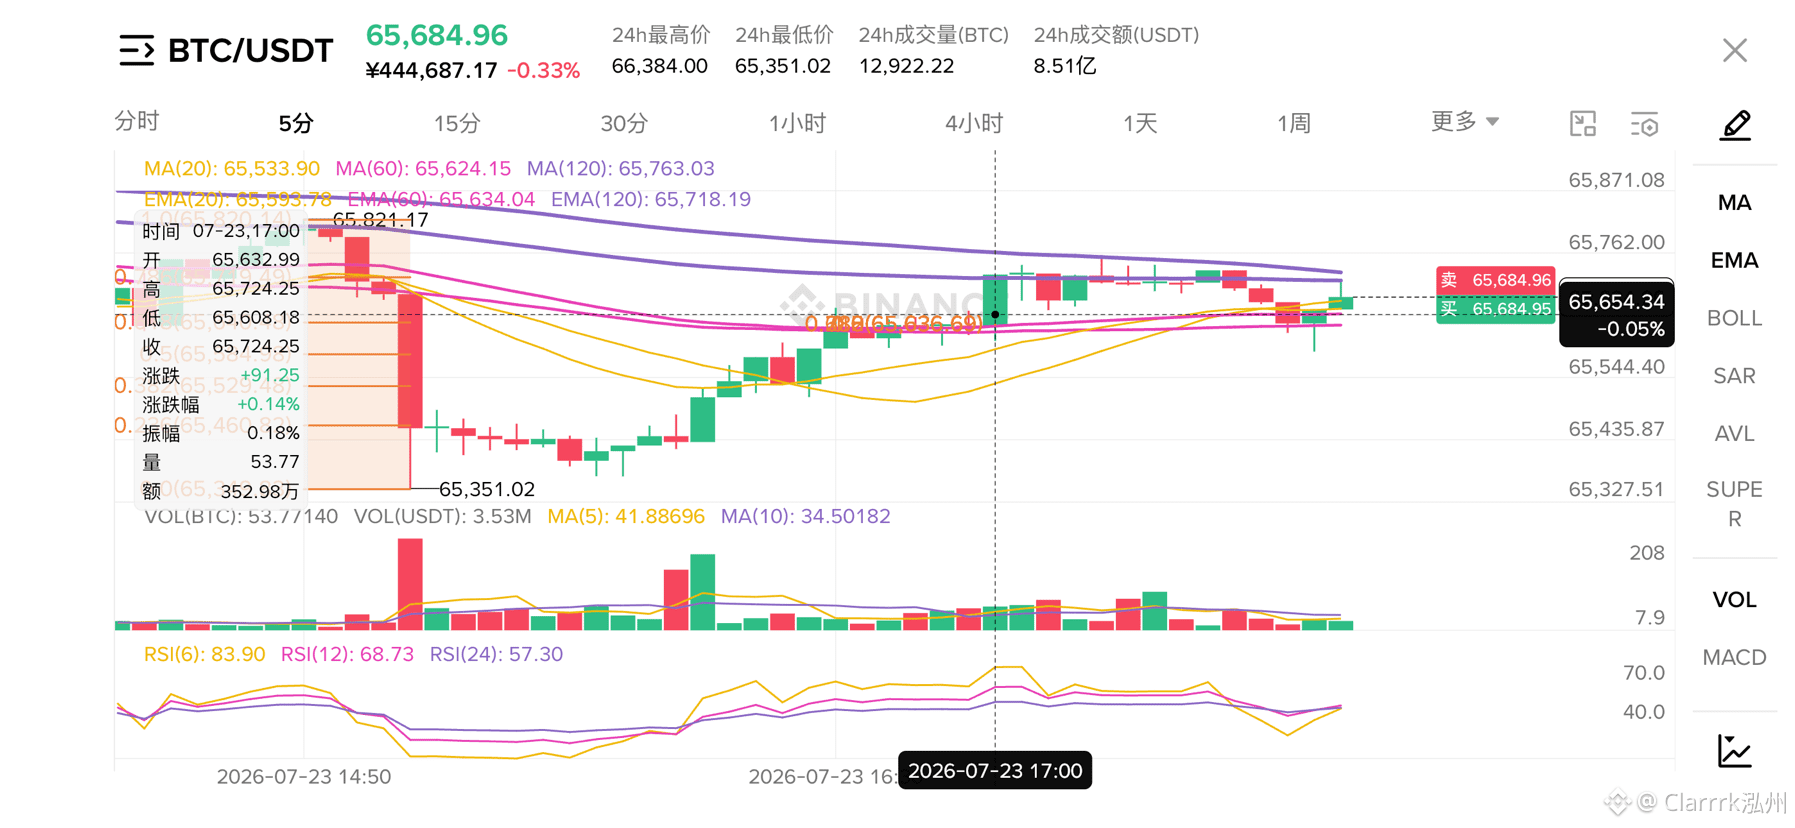Click the 2026-07-23 17:00 crosshair time label
1795x828 pixels.
point(995,771)
